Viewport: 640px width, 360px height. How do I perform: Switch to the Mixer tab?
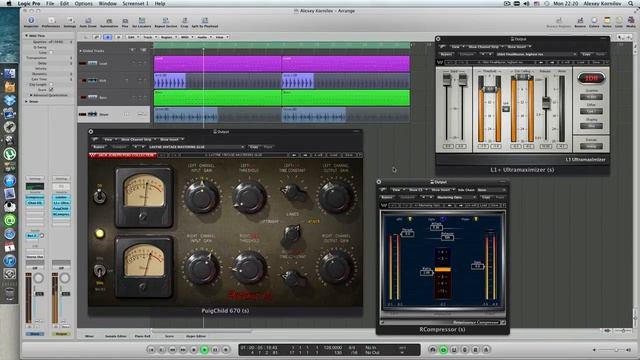89,336
